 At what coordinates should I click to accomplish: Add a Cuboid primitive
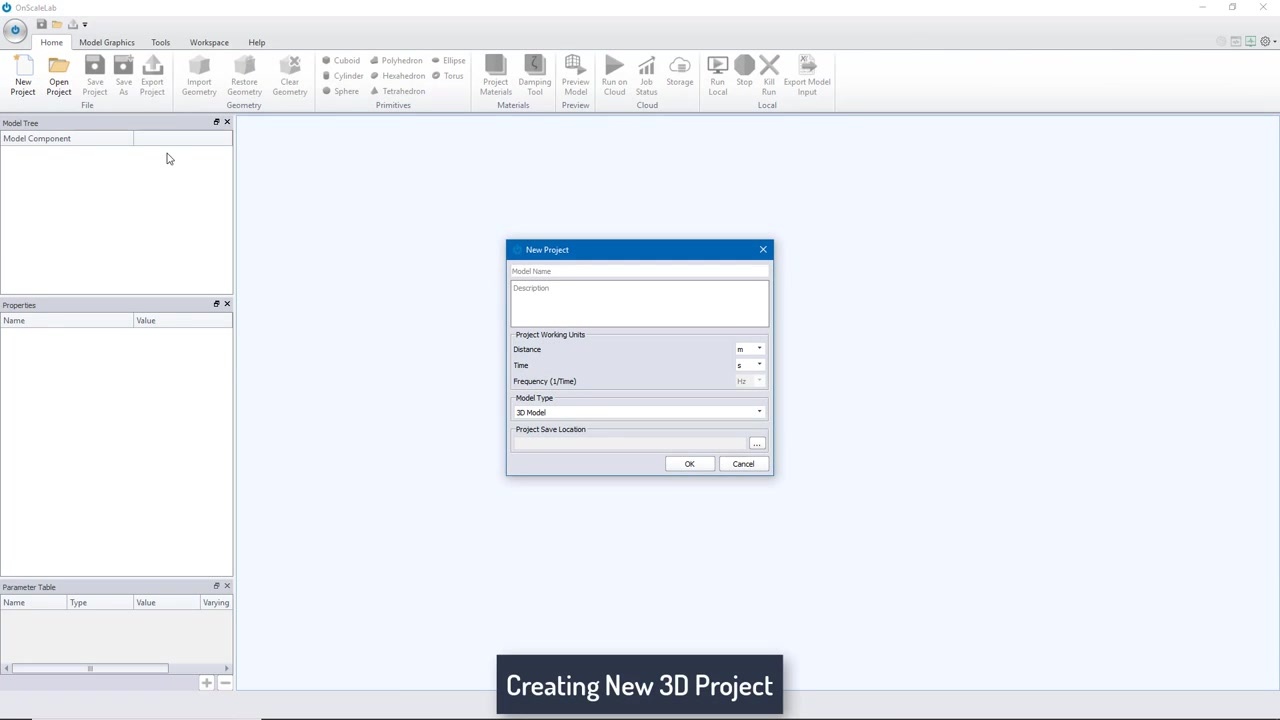pos(341,60)
